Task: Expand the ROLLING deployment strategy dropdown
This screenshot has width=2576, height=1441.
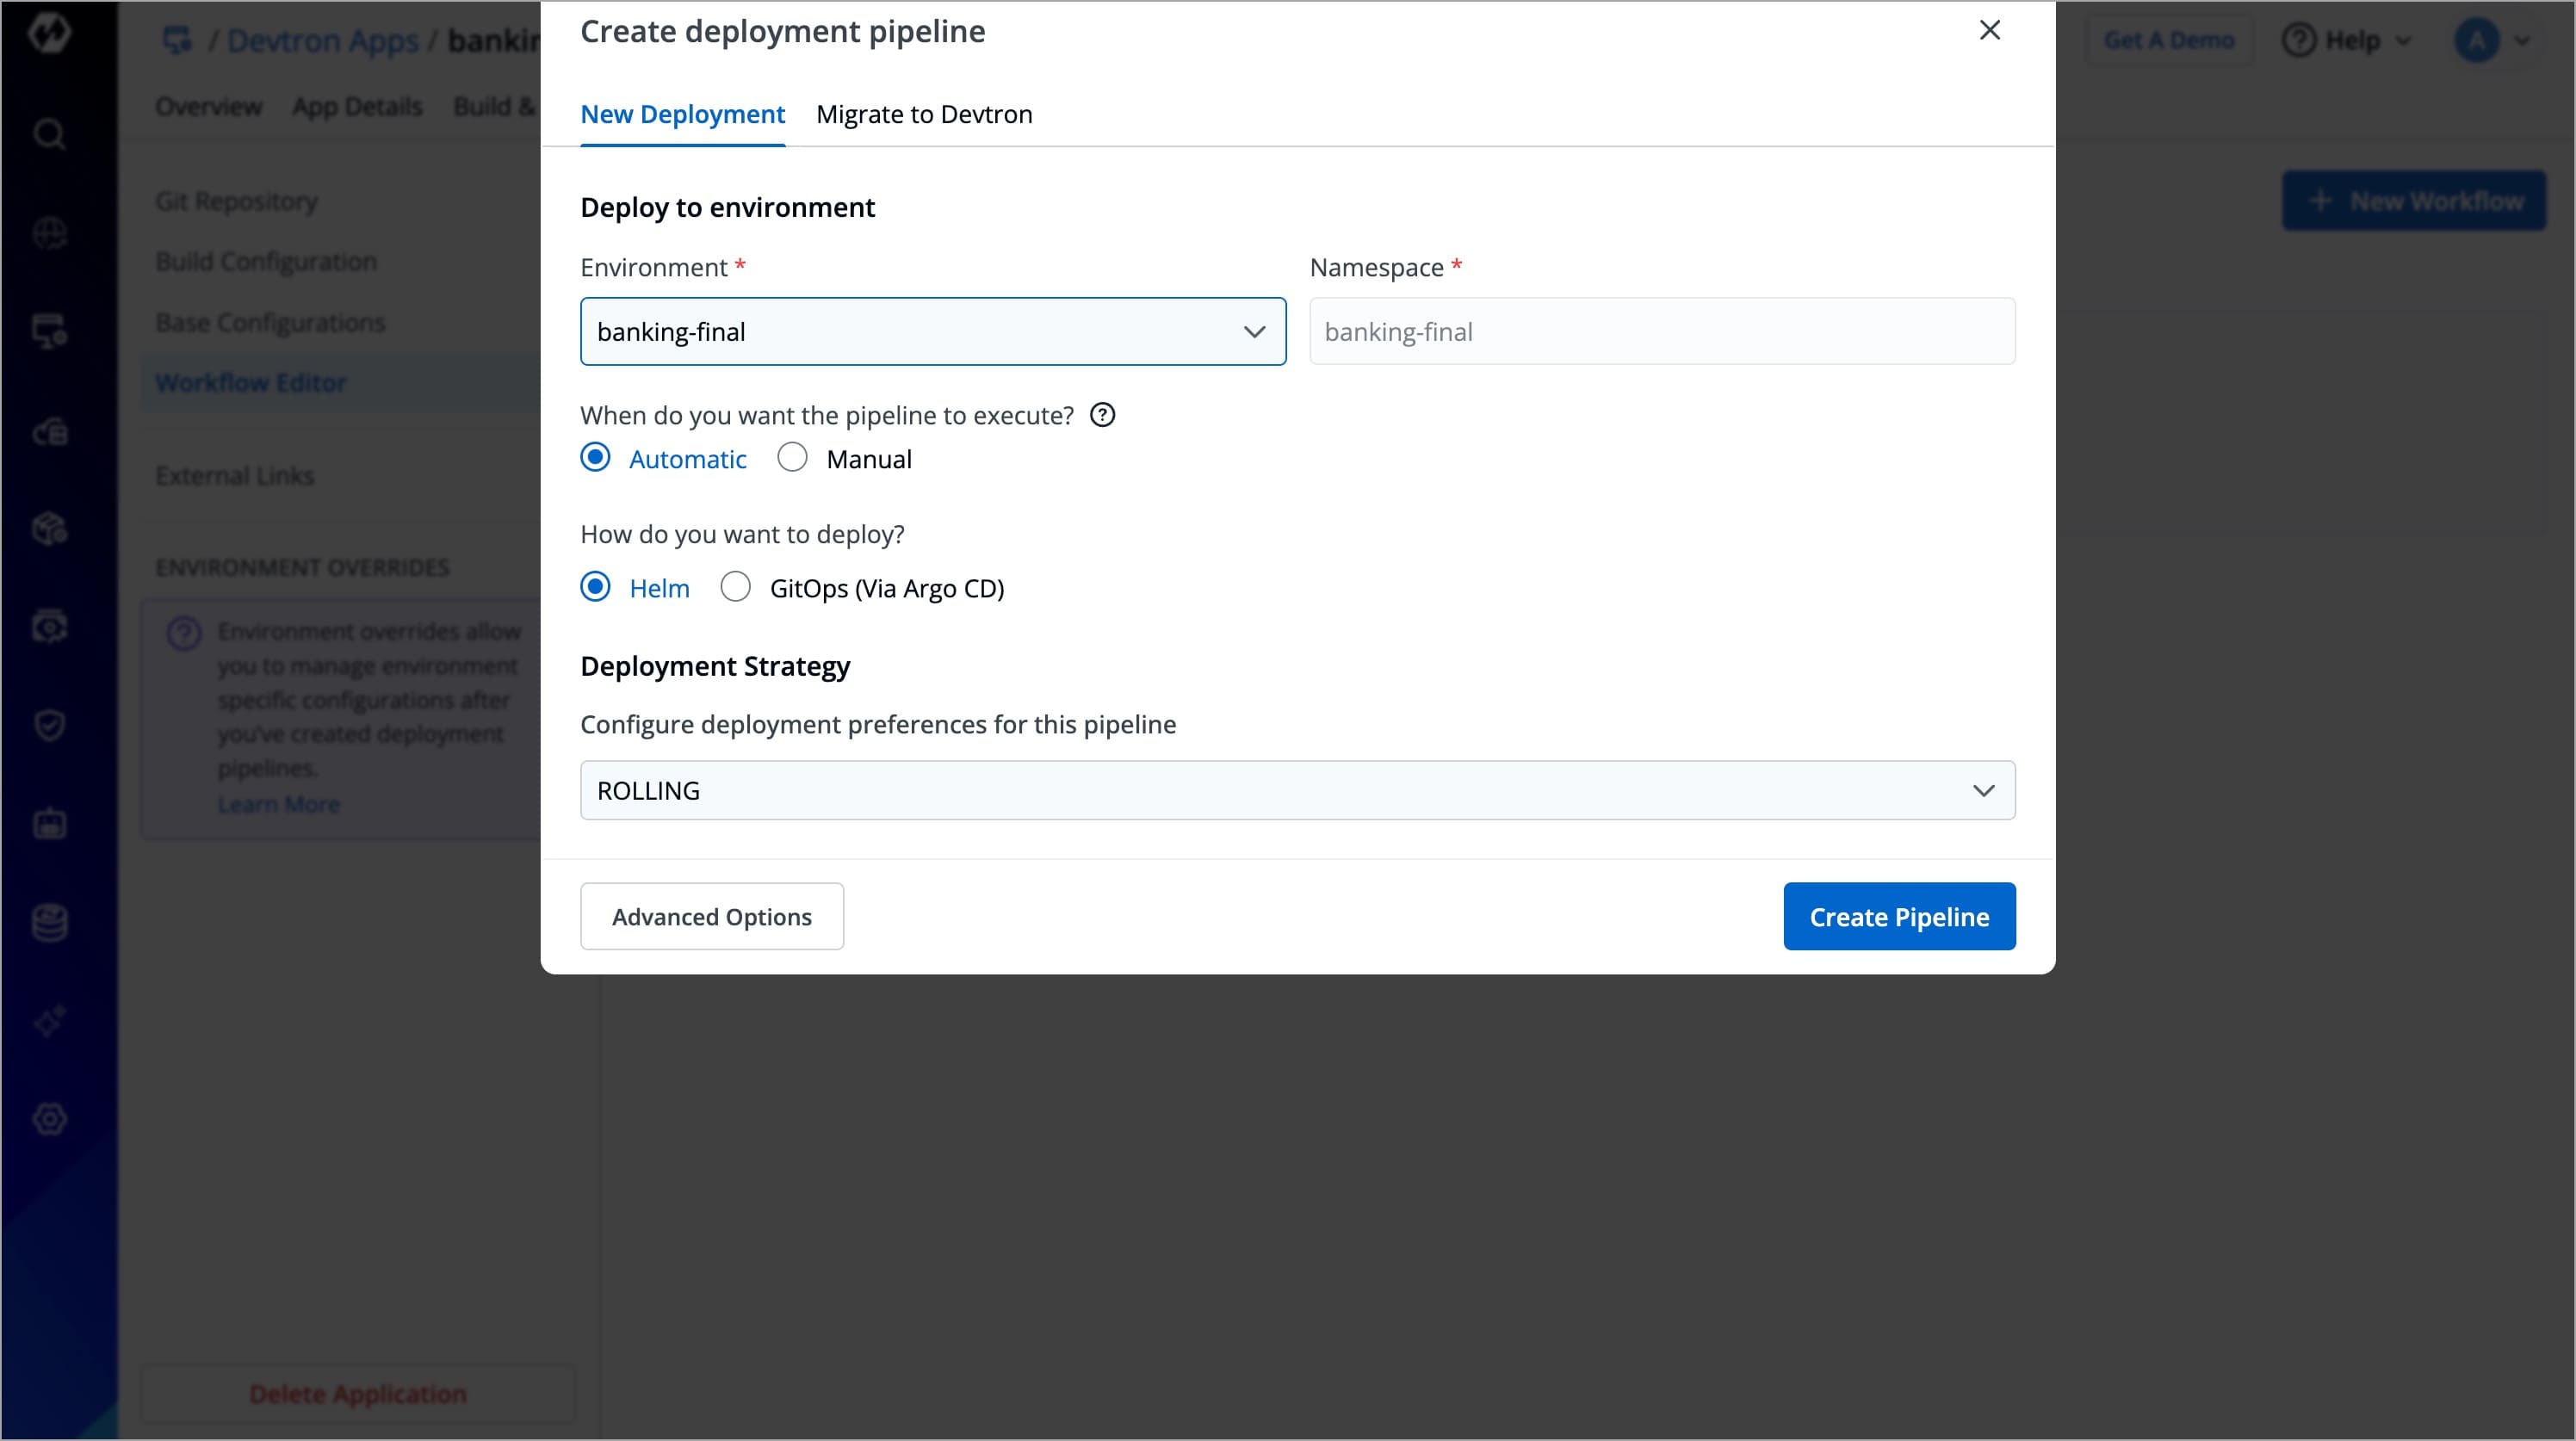Action: (1297, 790)
